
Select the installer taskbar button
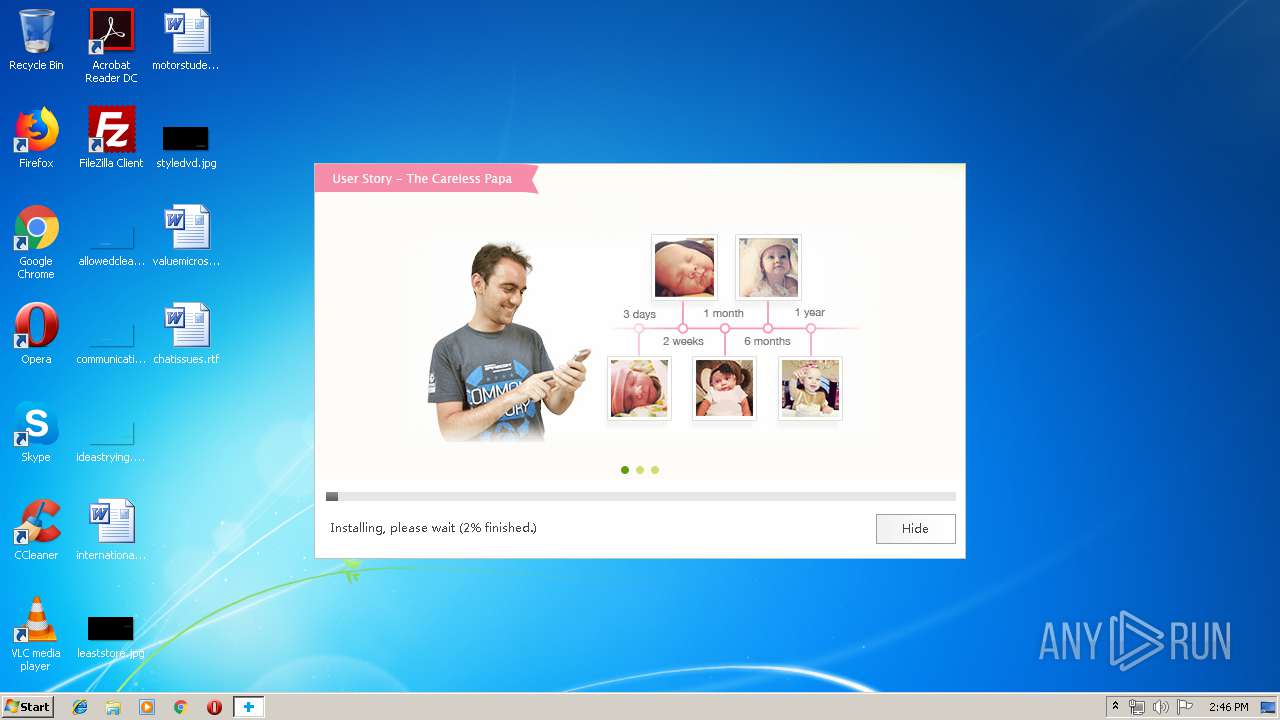(x=248, y=707)
